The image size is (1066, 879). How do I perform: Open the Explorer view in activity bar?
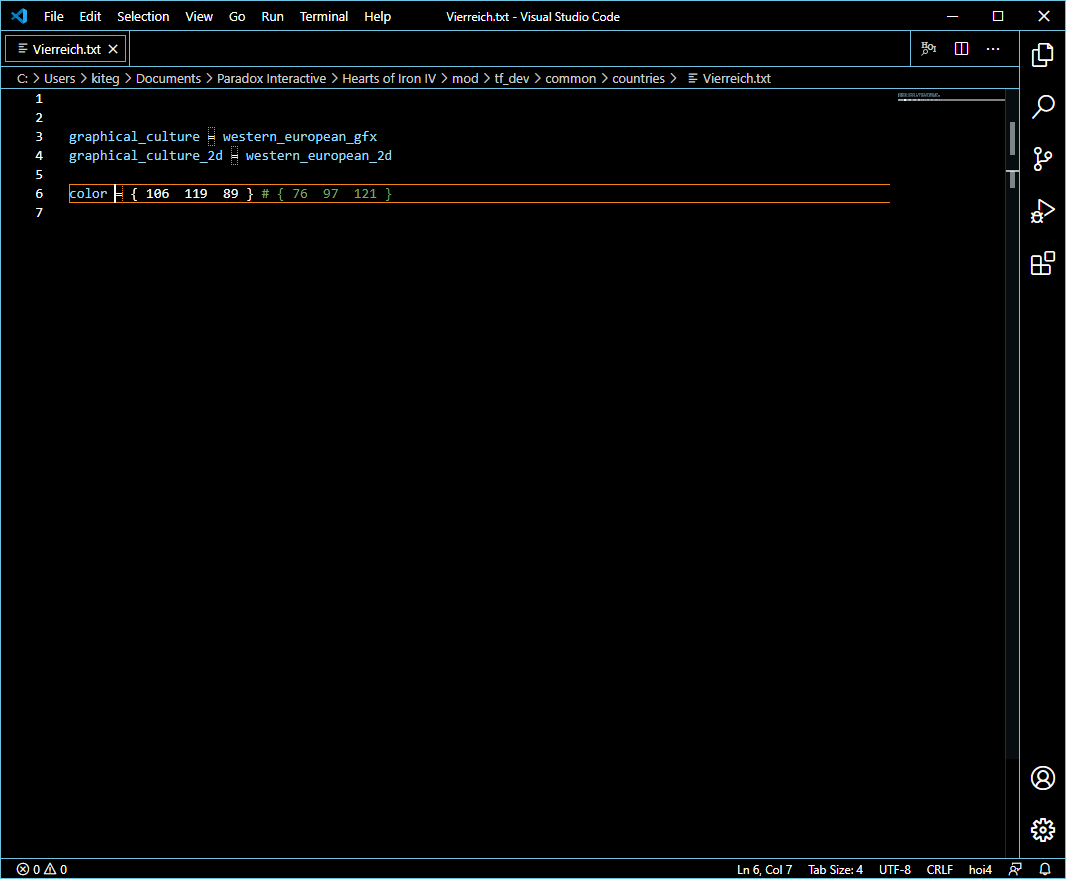[1042, 55]
